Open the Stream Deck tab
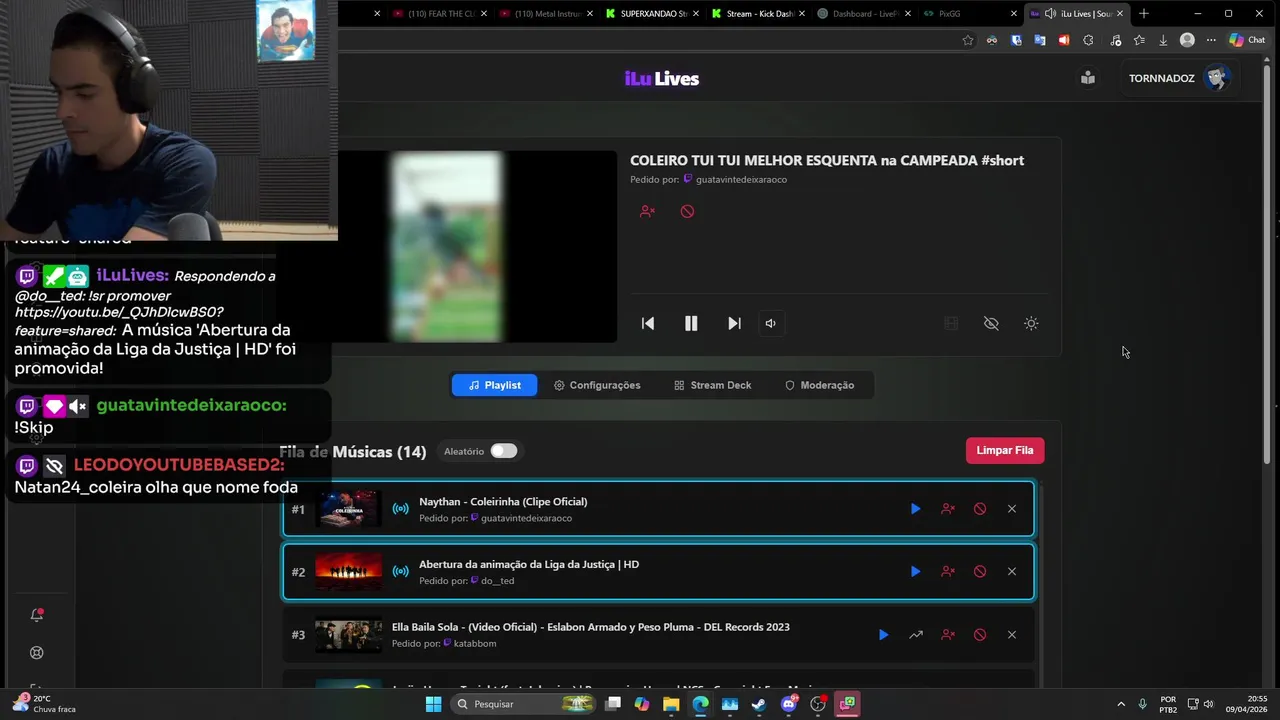This screenshot has width=1280, height=720. 712,385
